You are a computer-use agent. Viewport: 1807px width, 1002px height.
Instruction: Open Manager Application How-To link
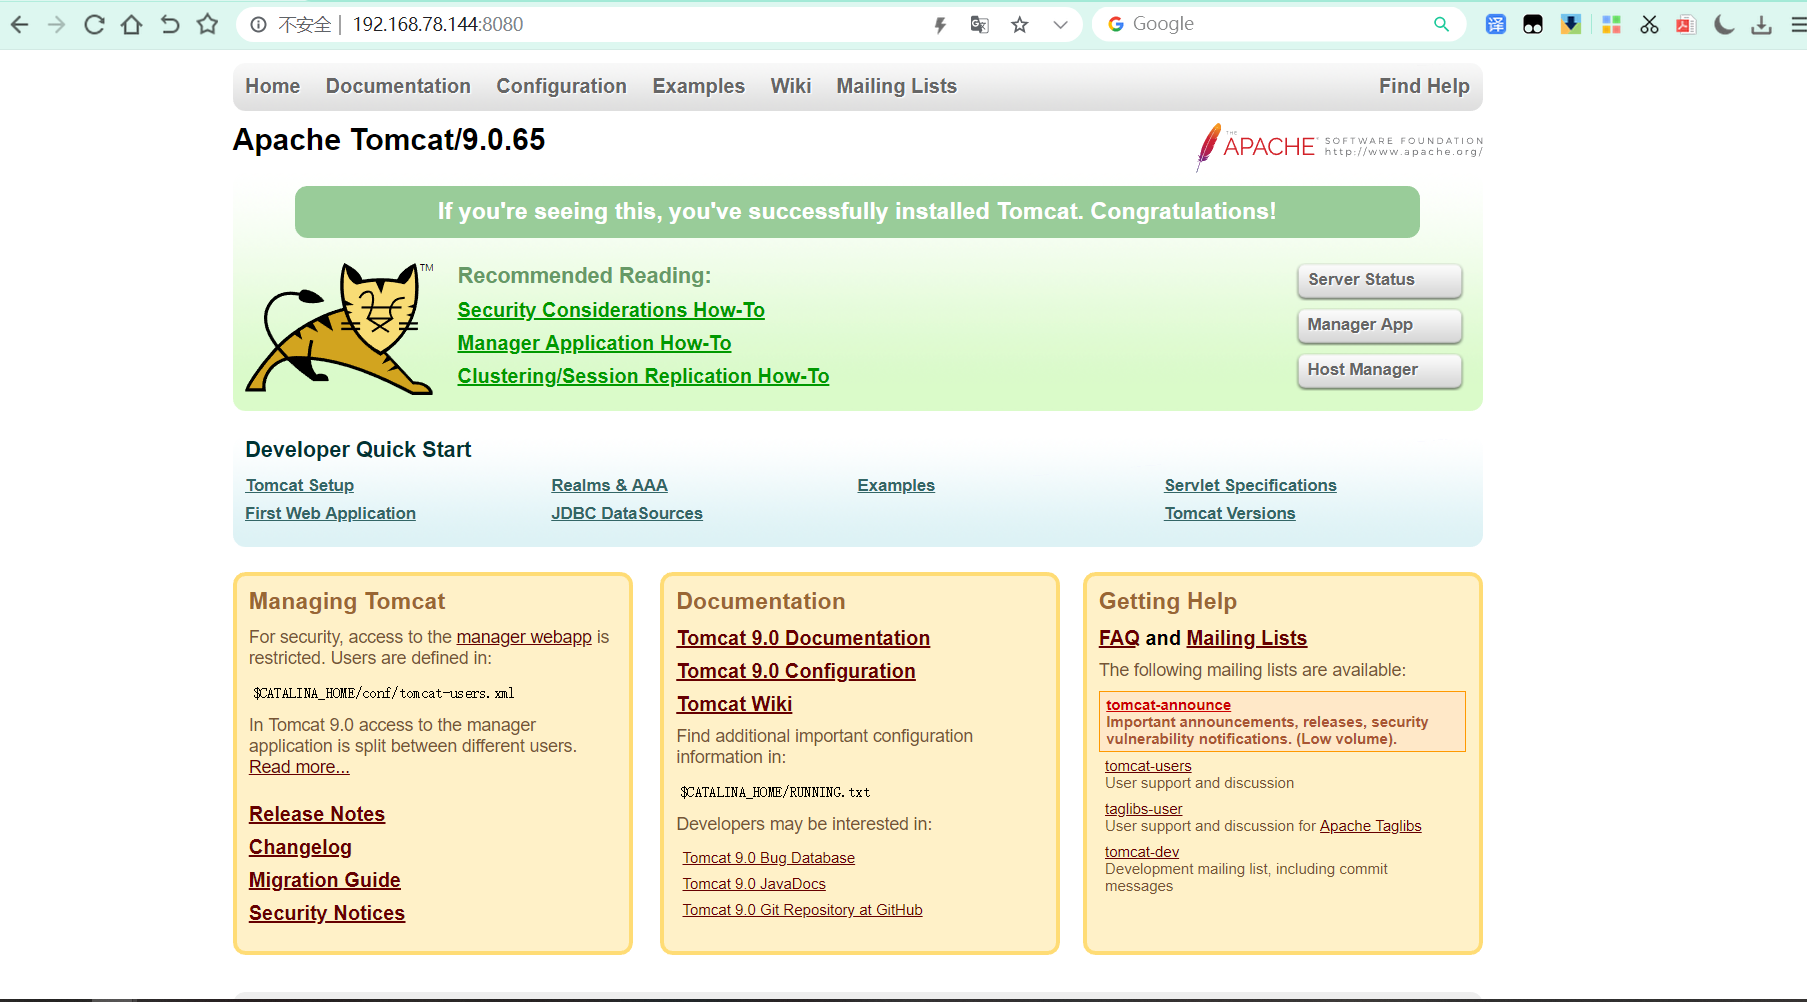click(x=595, y=343)
